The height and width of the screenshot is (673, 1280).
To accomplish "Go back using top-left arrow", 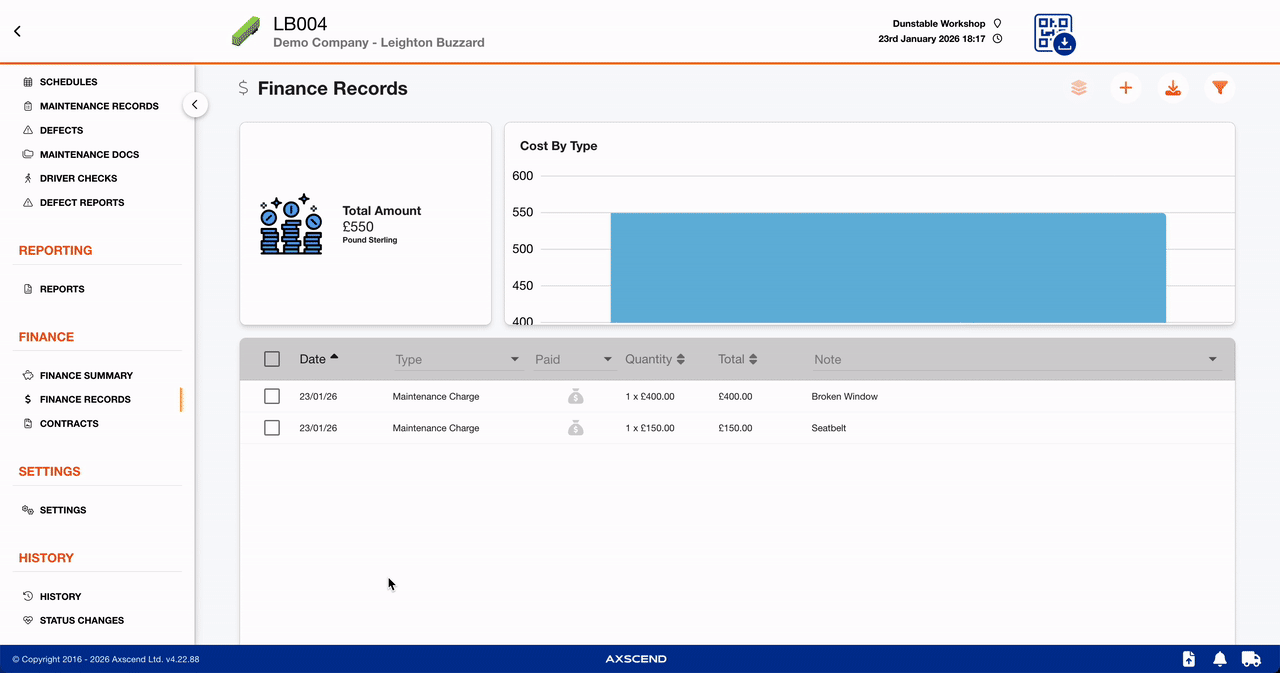I will tap(17, 31).
